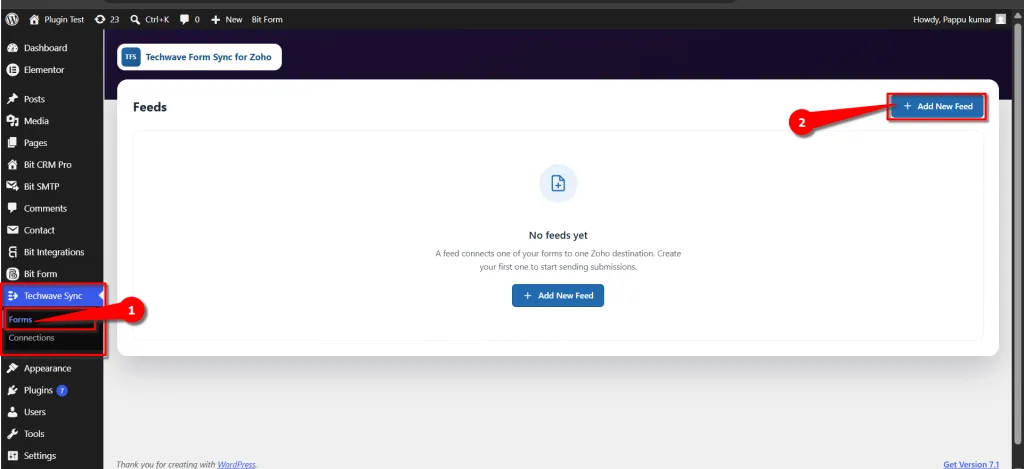Click the Bit Form sidebar icon
This screenshot has width=1024, height=469.
tap(12, 274)
